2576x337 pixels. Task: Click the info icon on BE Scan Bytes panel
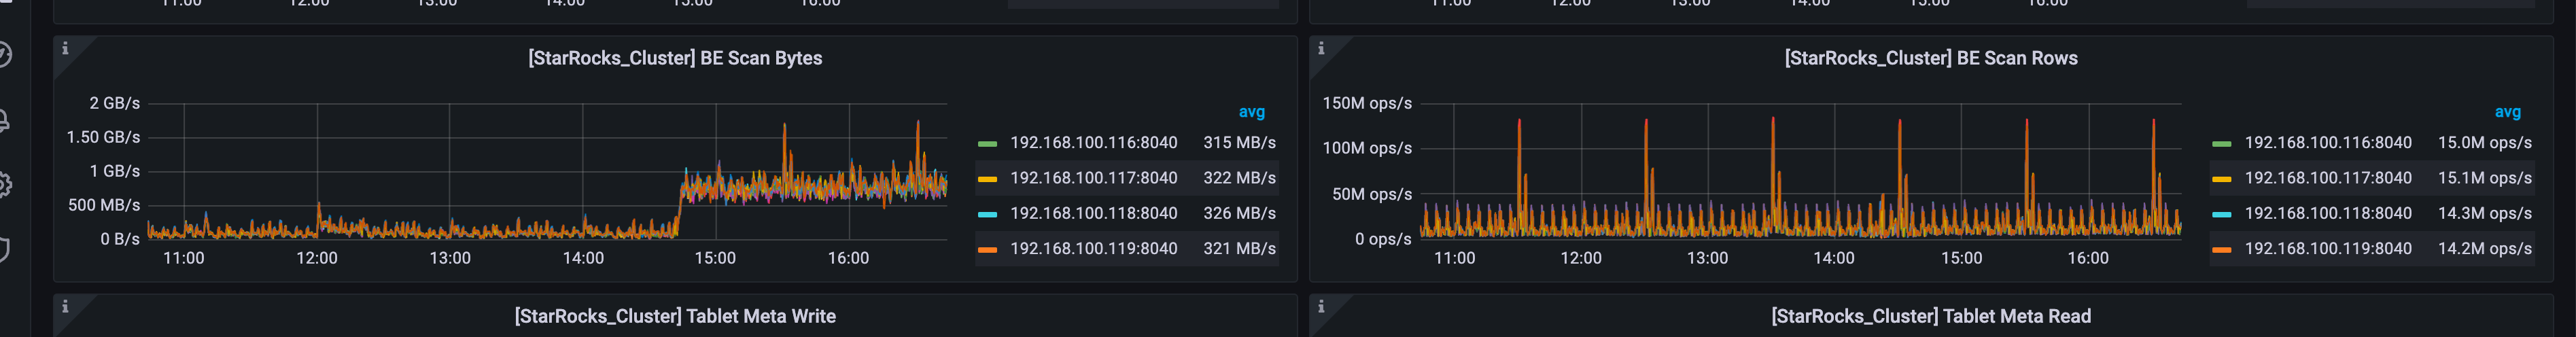click(65, 49)
